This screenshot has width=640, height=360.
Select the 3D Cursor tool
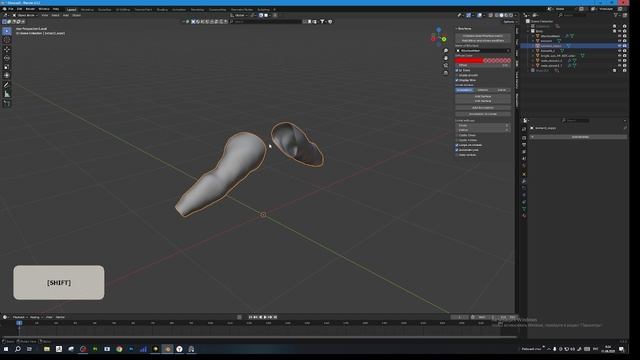coord(7,40)
